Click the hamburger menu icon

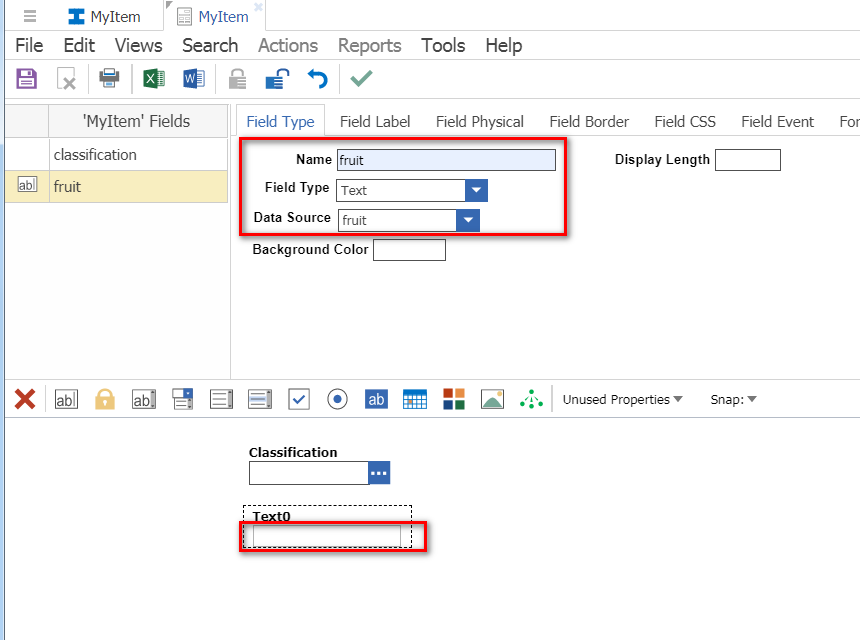click(30, 16)
